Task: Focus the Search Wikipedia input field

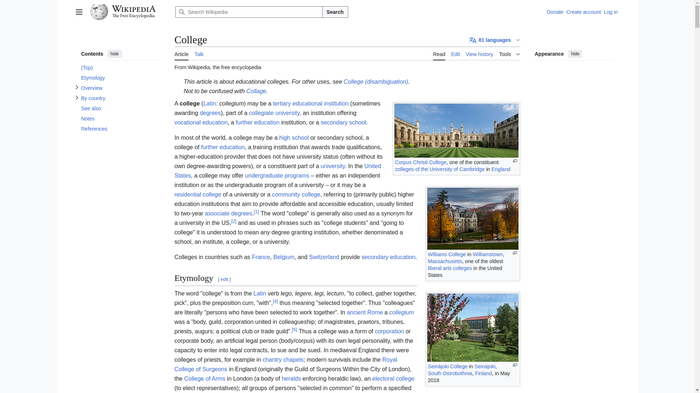Action: click(x=249, y=12)
